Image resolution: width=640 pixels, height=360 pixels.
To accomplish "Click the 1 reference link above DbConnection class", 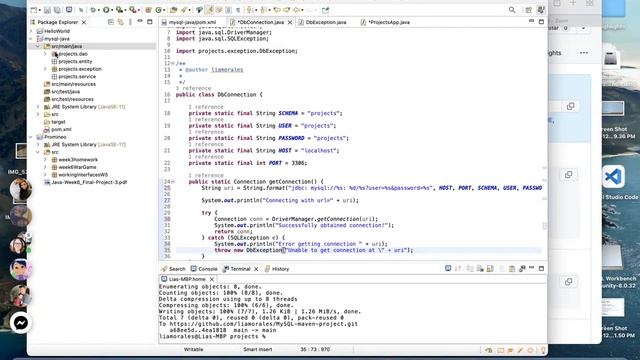I will click(x=193, y=89).
